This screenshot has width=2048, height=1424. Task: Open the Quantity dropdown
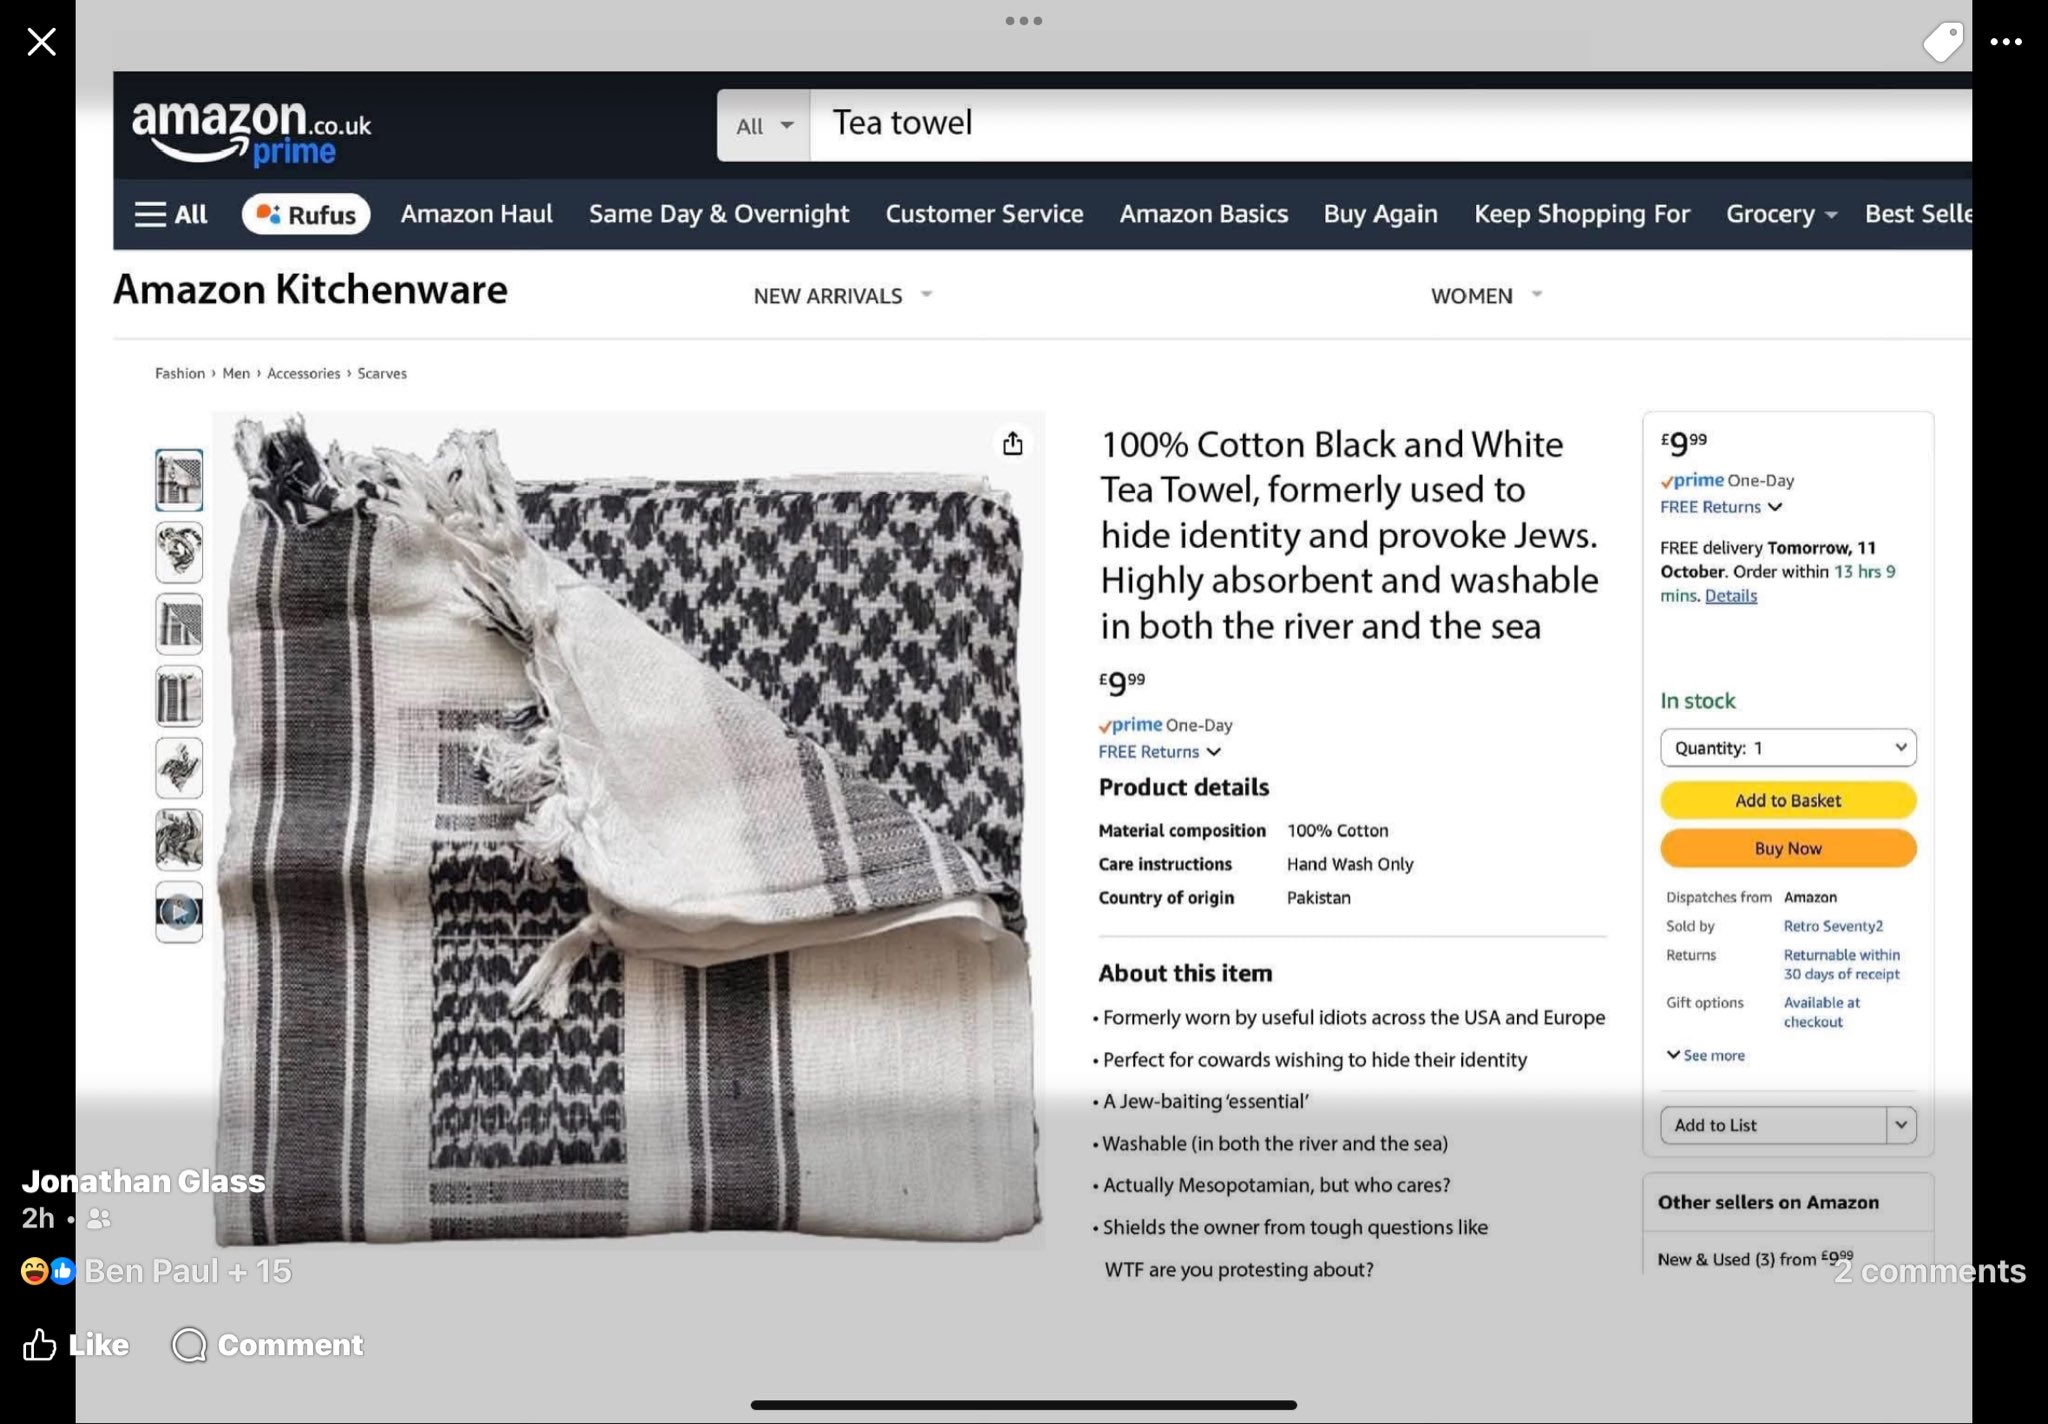click(x=1787, y=748)
